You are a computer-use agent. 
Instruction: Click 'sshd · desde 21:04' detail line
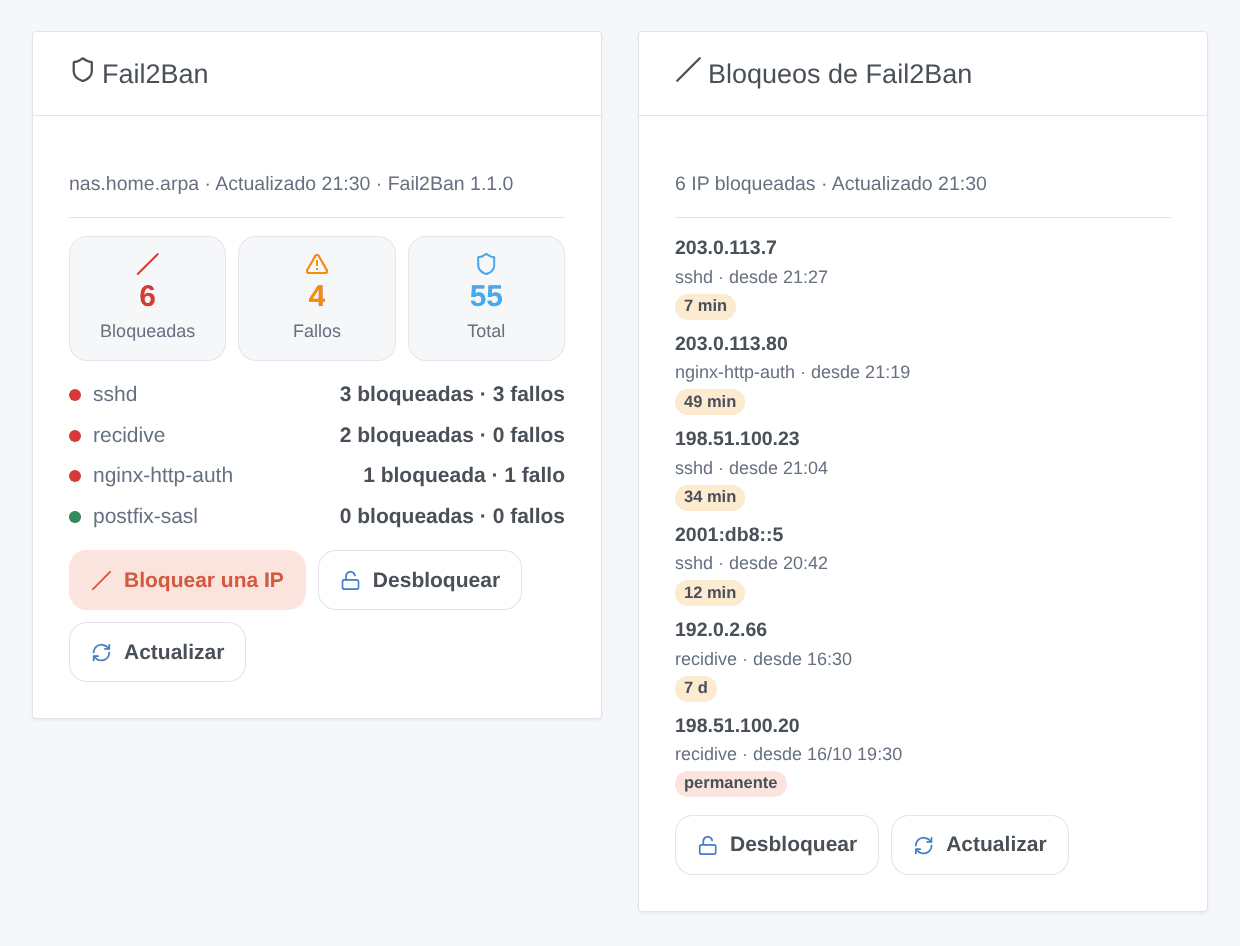click(751, 468)
